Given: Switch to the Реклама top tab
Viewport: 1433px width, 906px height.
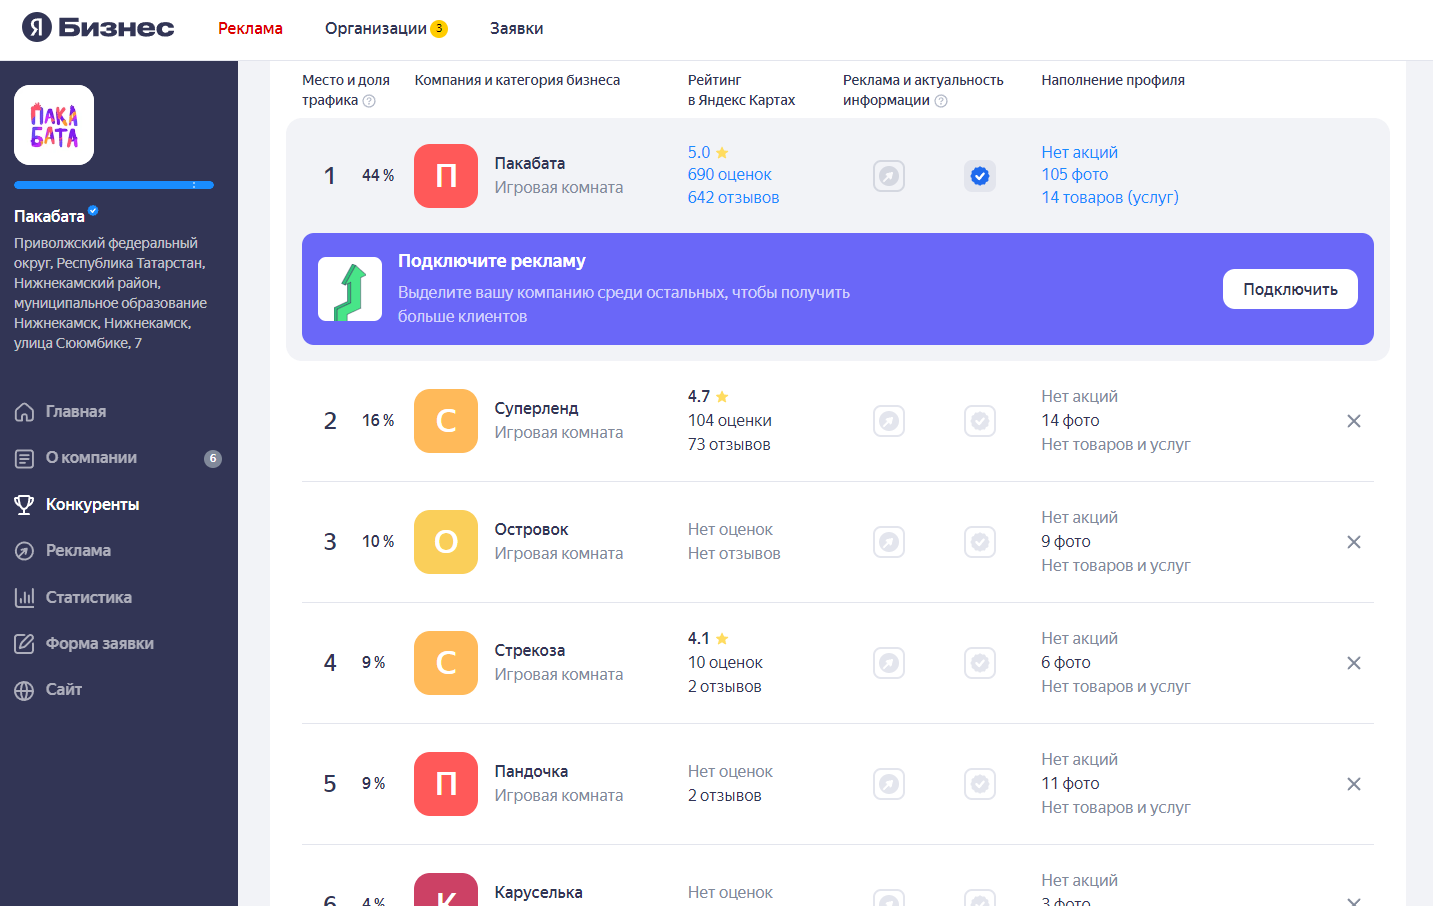Looking at the screenshot, I should (250, 28).
